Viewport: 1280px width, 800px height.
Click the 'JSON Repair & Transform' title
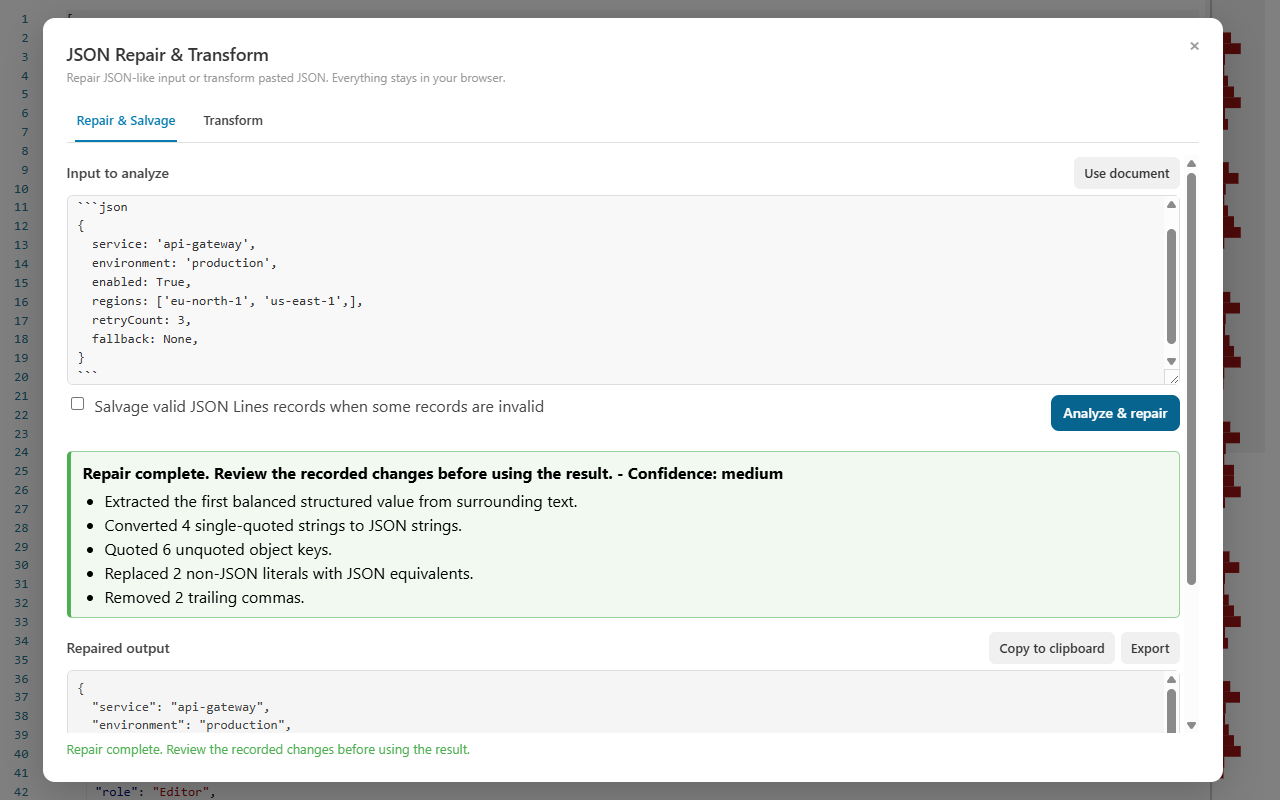pos(168,55)
